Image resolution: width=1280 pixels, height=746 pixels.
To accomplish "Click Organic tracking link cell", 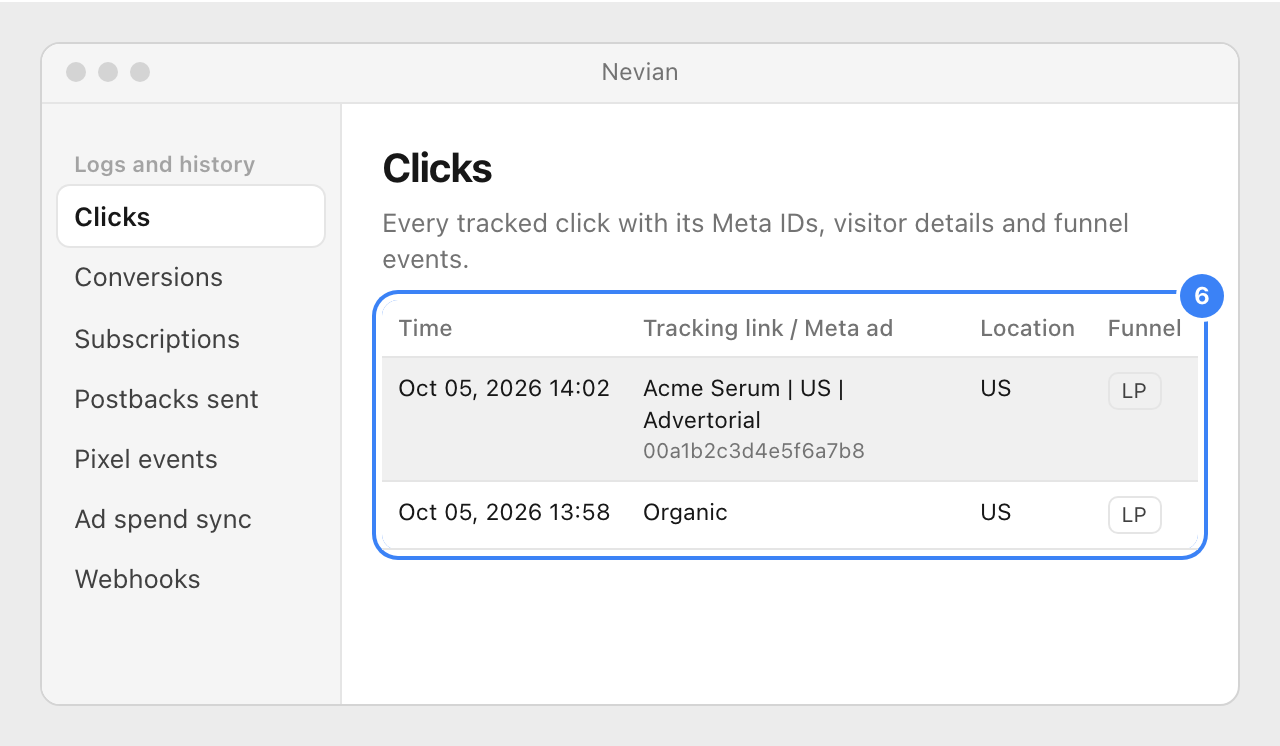I will (685, 512).
